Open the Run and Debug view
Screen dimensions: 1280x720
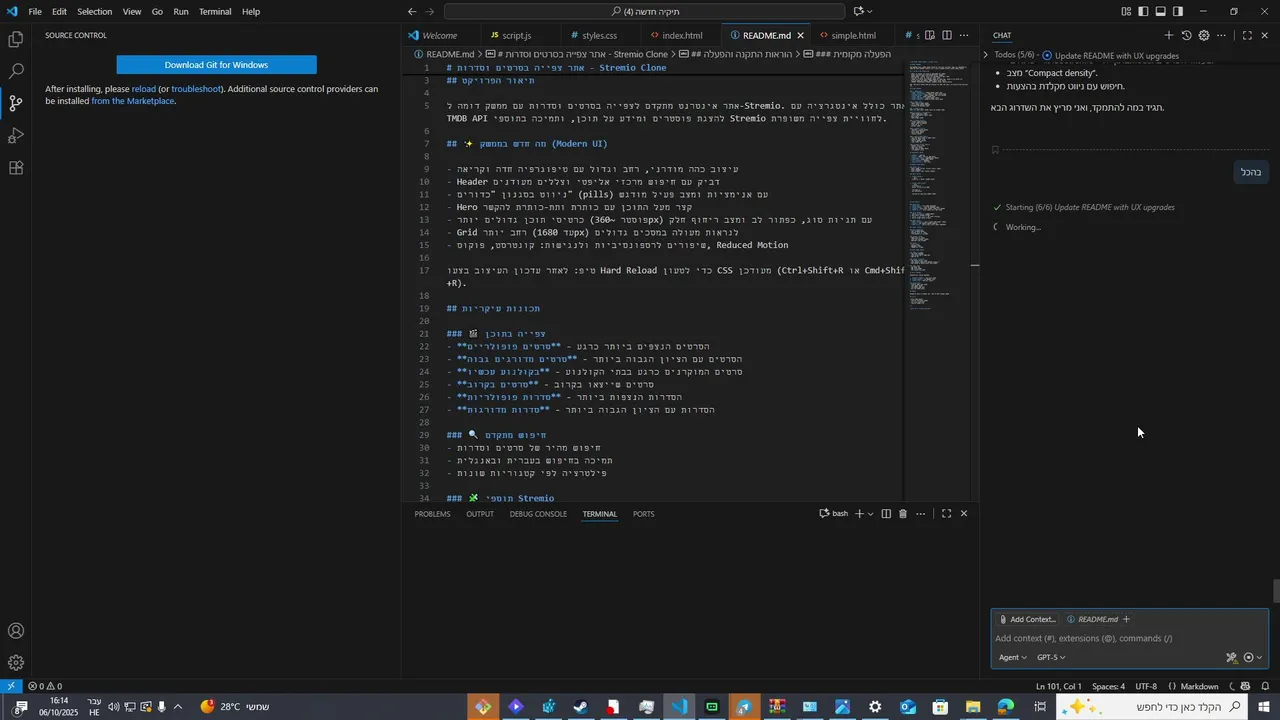(x=16, y=136)
